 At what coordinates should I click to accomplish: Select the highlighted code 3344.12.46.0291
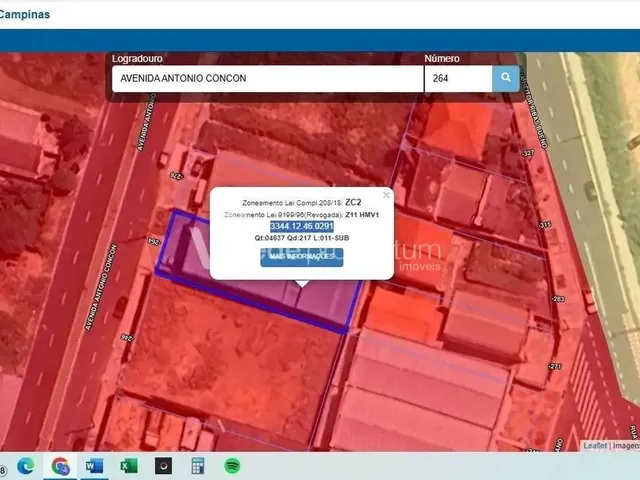click(x=302, y=227)
